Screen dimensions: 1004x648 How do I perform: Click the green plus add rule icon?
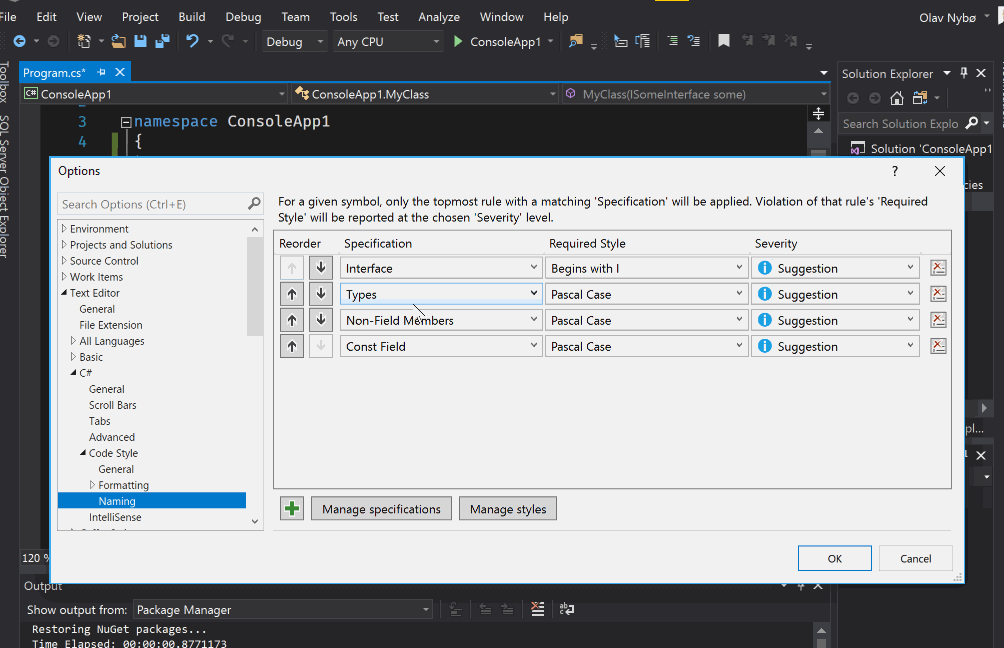pyautogui.click(x=291, y=509)
